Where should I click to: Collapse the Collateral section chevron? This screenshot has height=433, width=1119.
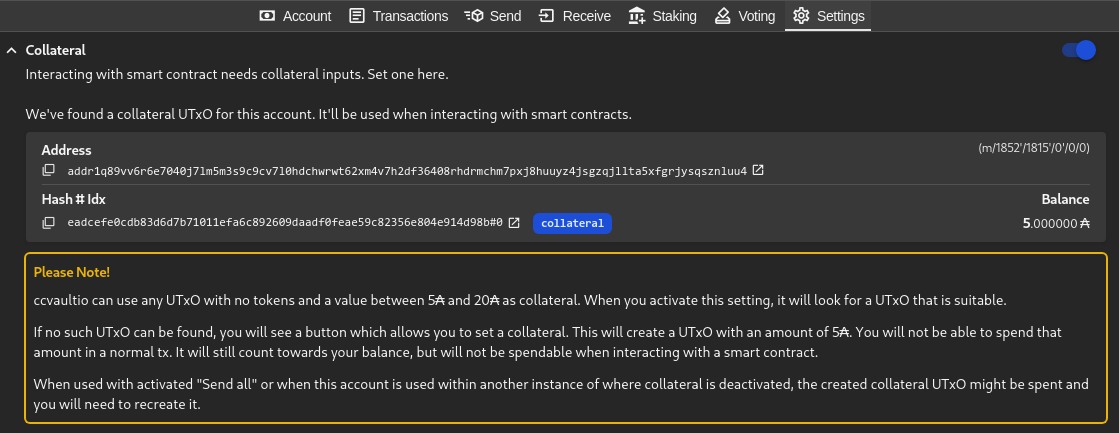11,50
